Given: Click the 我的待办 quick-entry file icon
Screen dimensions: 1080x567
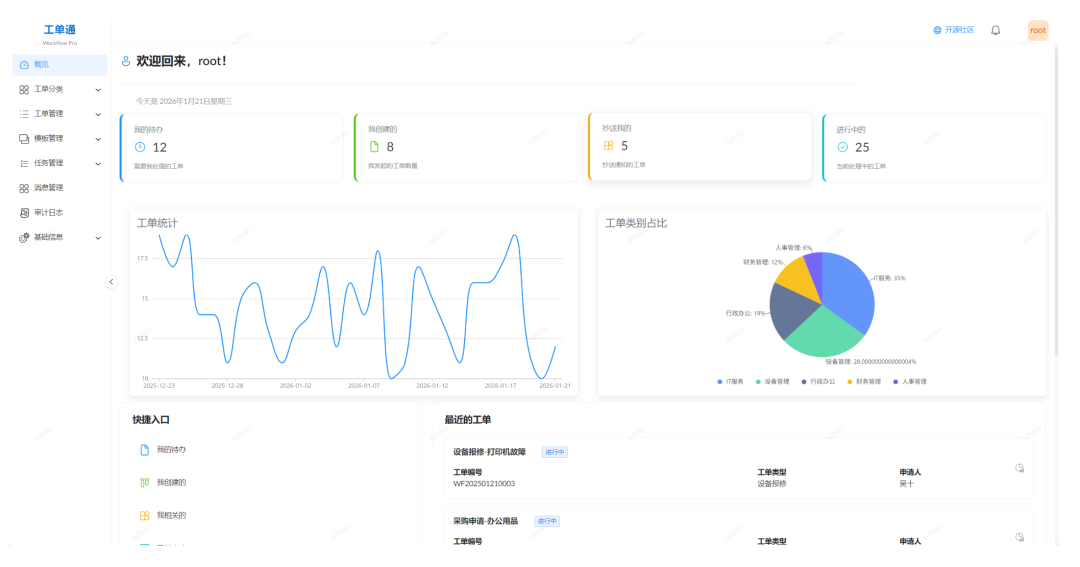Looking at the screenshot, I should (x=145, y=450).
